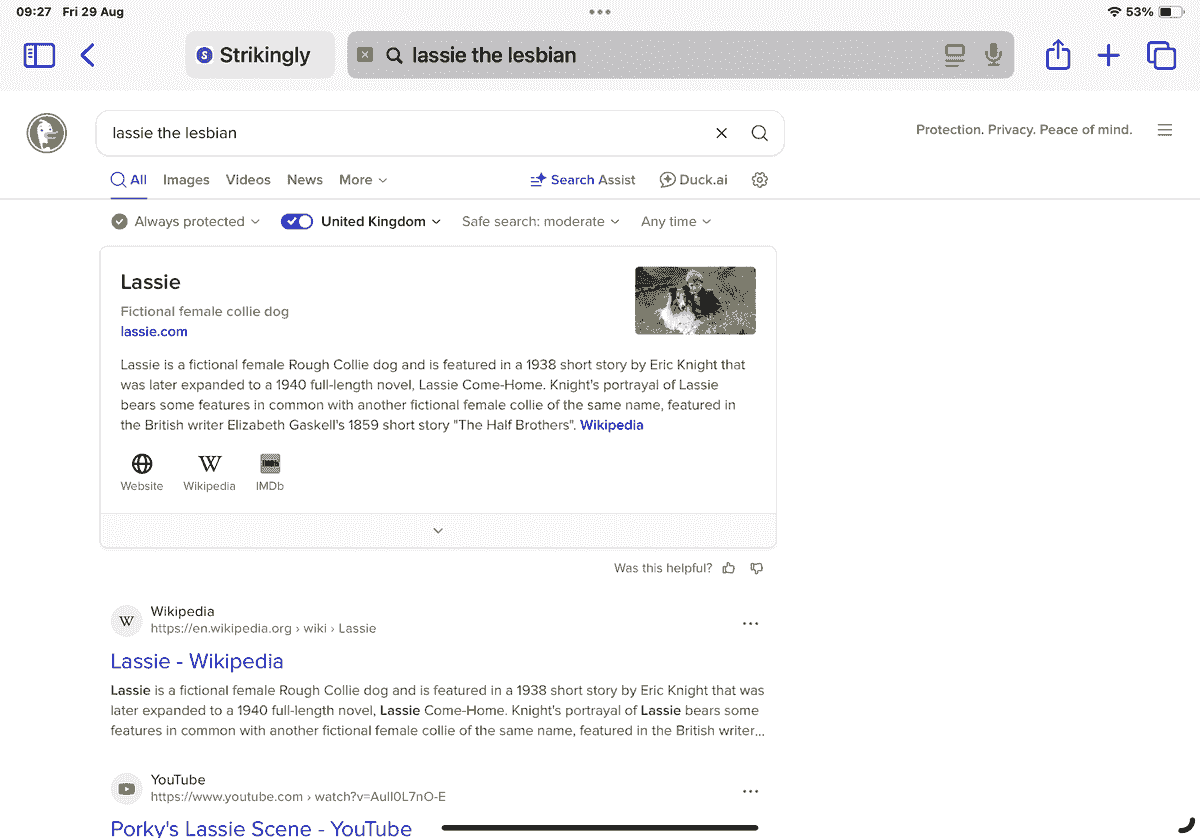Screen dimensions: 1200x838
Task: Go back to the previous page
Action: [x=88, y=55]
